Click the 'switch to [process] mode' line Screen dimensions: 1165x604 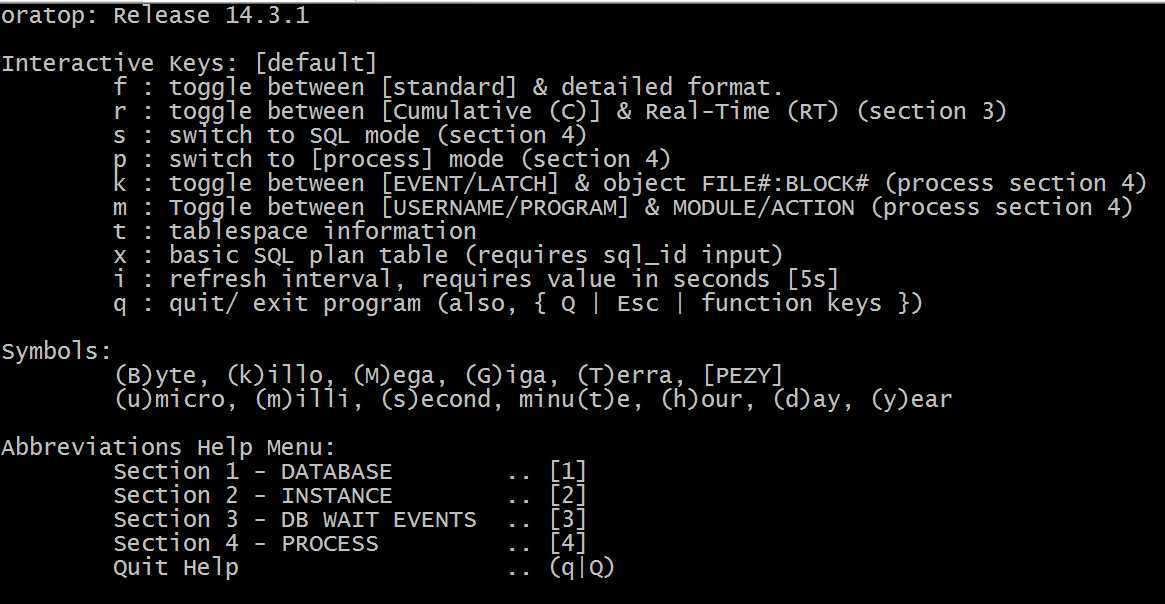392,159
